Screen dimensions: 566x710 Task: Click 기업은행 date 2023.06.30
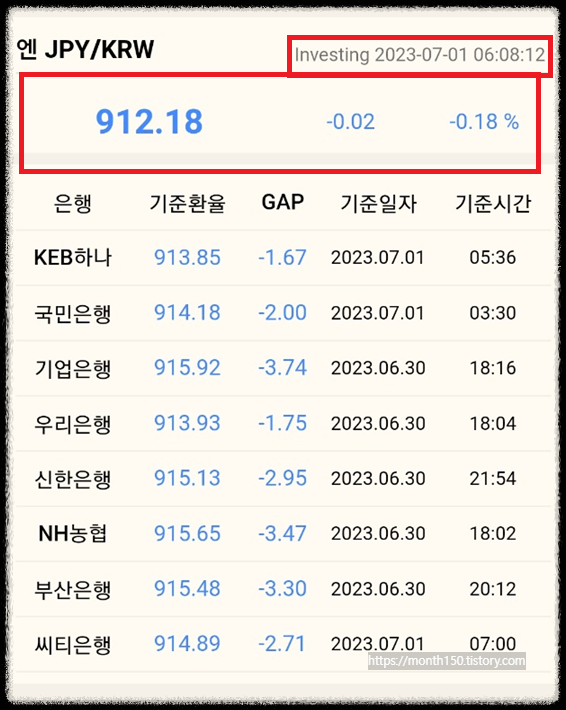(378, 368)
